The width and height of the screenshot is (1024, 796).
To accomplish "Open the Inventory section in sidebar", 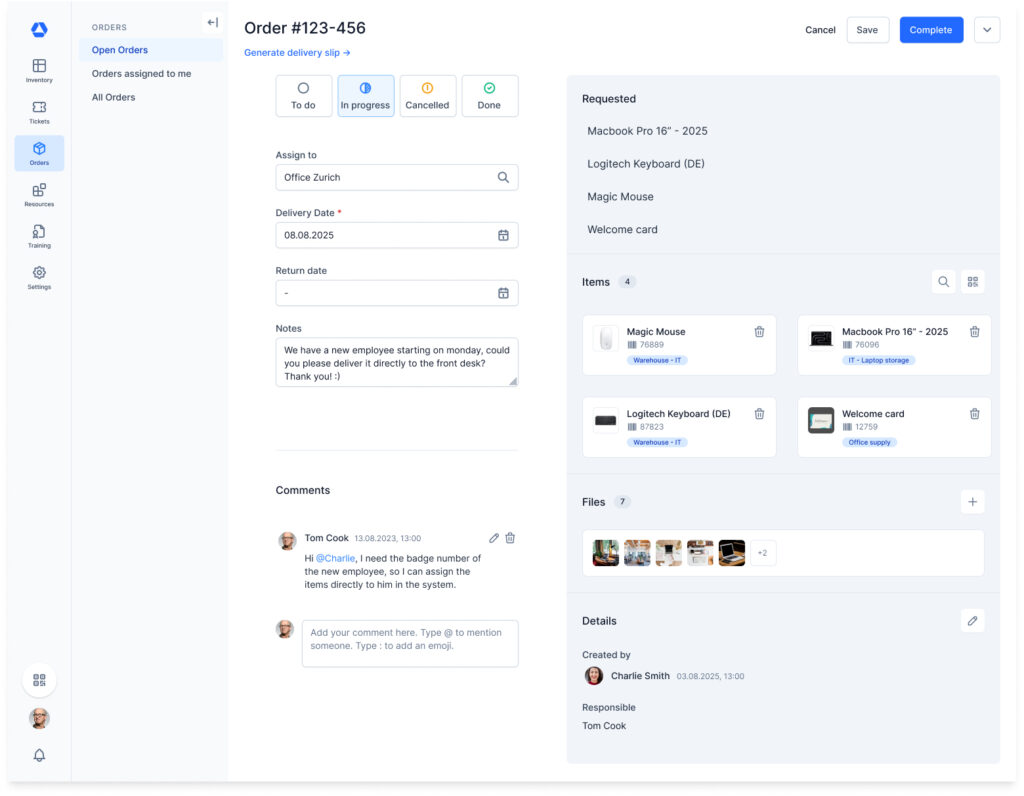I will click(39, 70).
